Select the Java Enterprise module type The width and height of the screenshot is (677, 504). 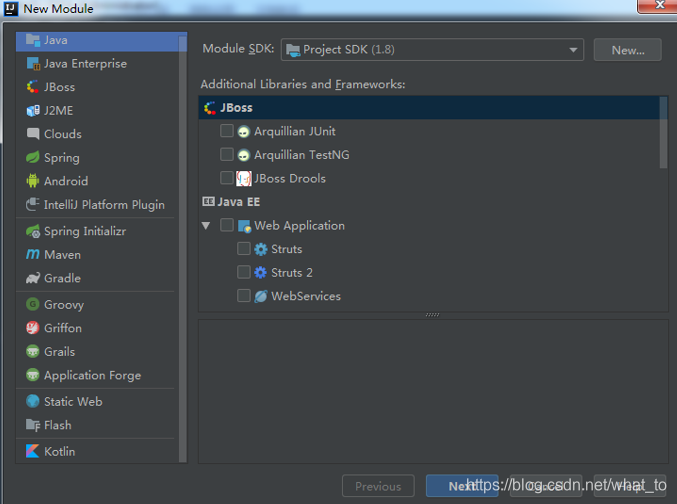click(x=97, y=63)
